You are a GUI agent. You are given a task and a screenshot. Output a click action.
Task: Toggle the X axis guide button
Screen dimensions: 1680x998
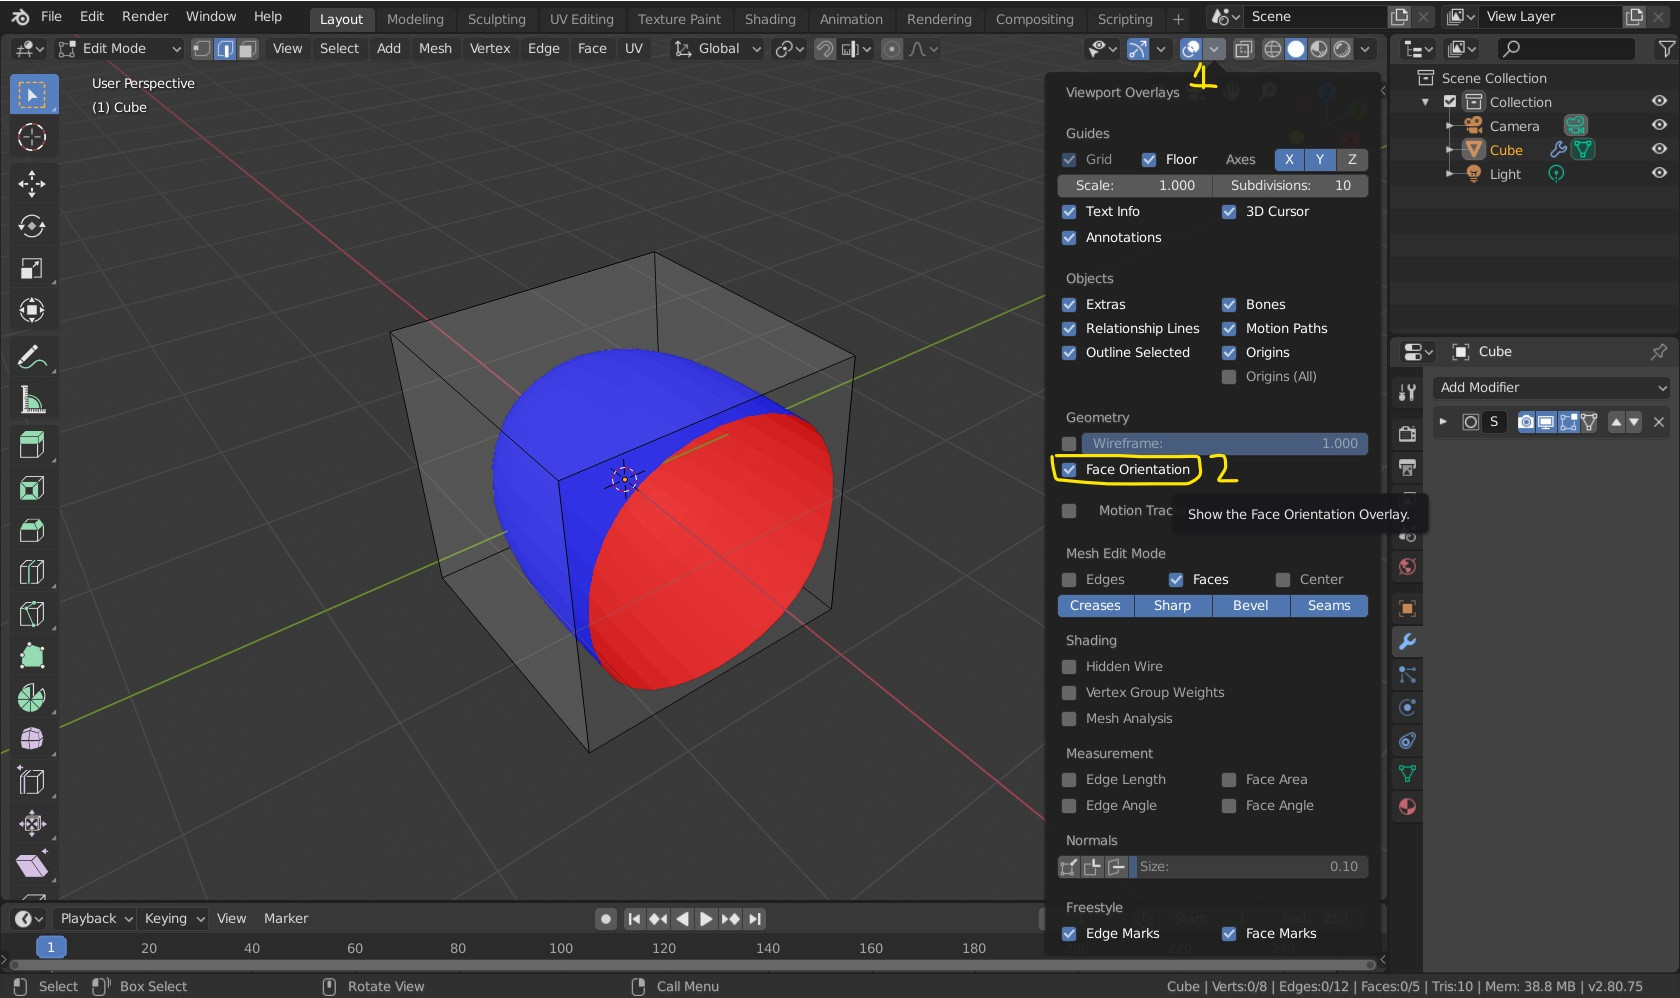point(1289,160)
